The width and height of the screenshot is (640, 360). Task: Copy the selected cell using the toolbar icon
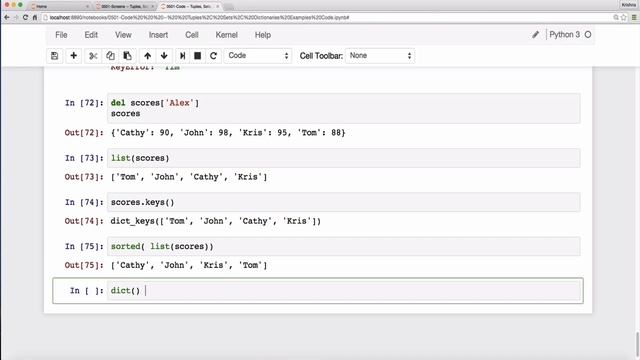[x=110, y=56]
